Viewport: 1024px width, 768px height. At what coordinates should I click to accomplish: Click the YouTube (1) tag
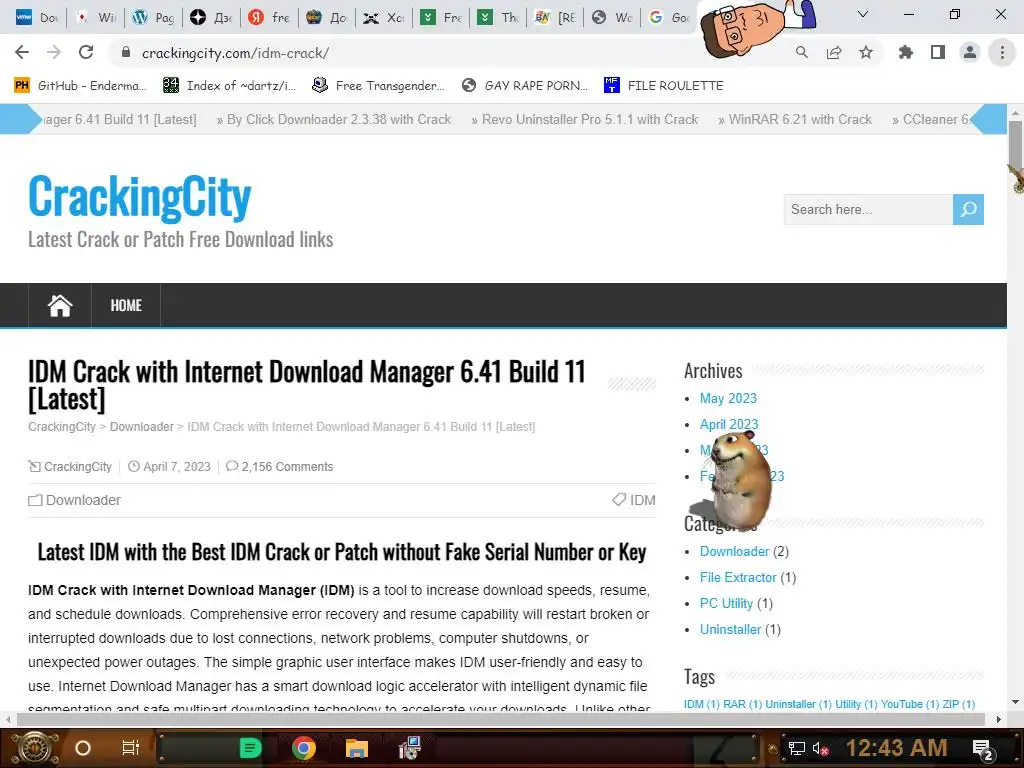(910, 704)
